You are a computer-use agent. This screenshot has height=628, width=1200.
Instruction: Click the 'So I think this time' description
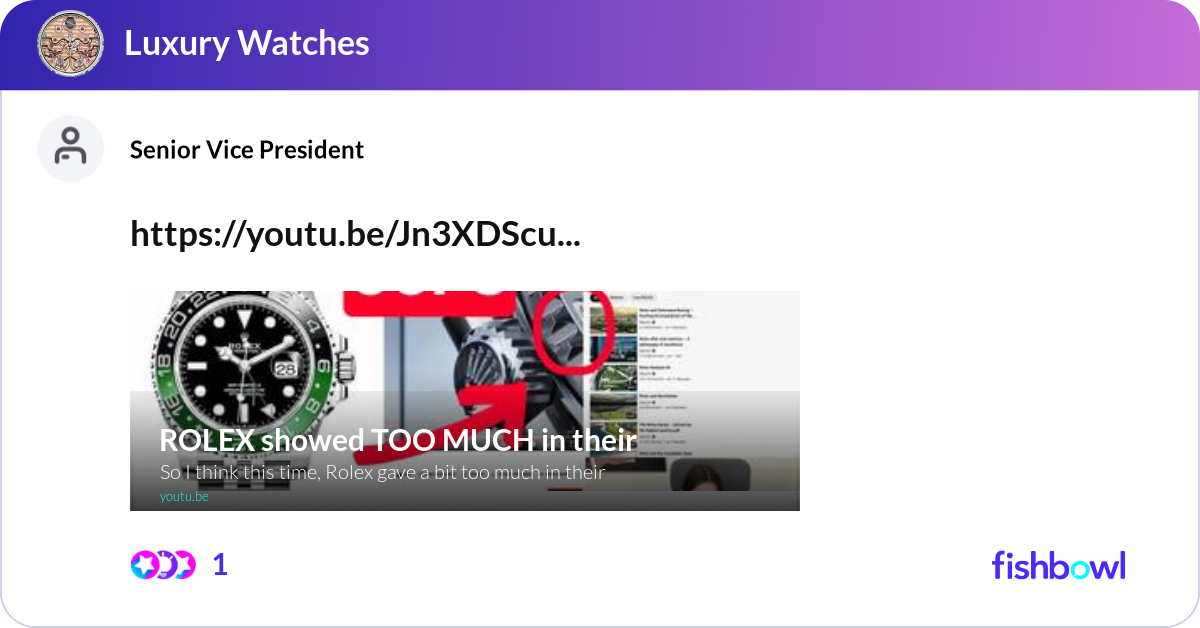383,472
